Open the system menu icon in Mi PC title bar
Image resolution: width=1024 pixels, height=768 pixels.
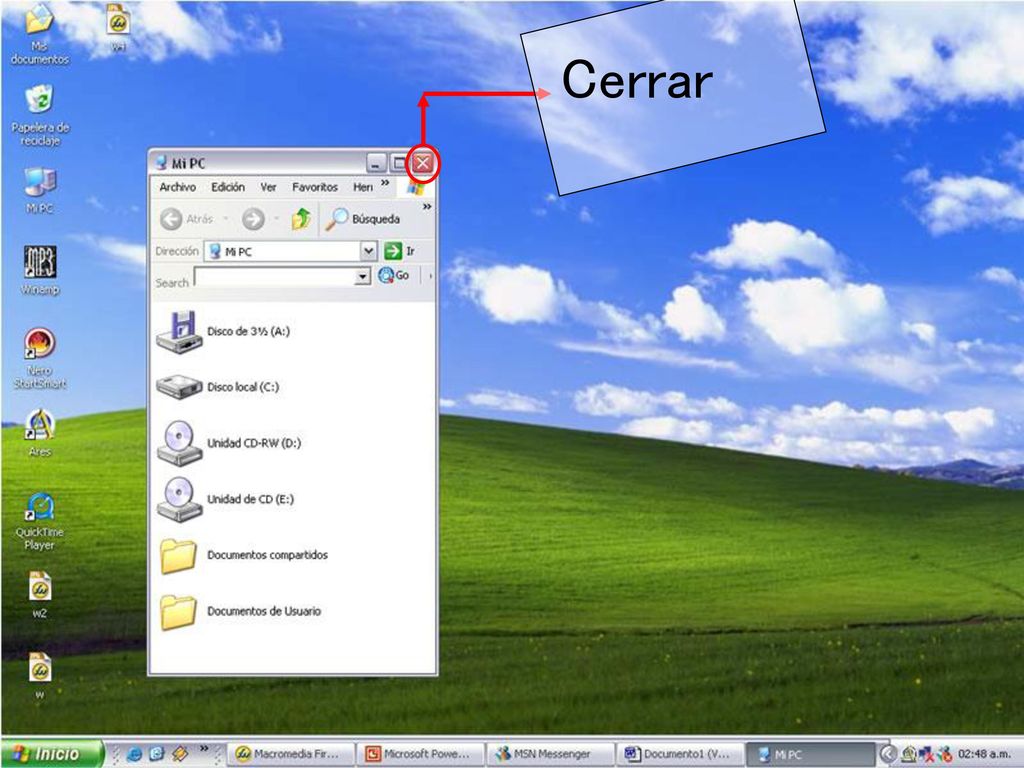[x=161, y=163]
